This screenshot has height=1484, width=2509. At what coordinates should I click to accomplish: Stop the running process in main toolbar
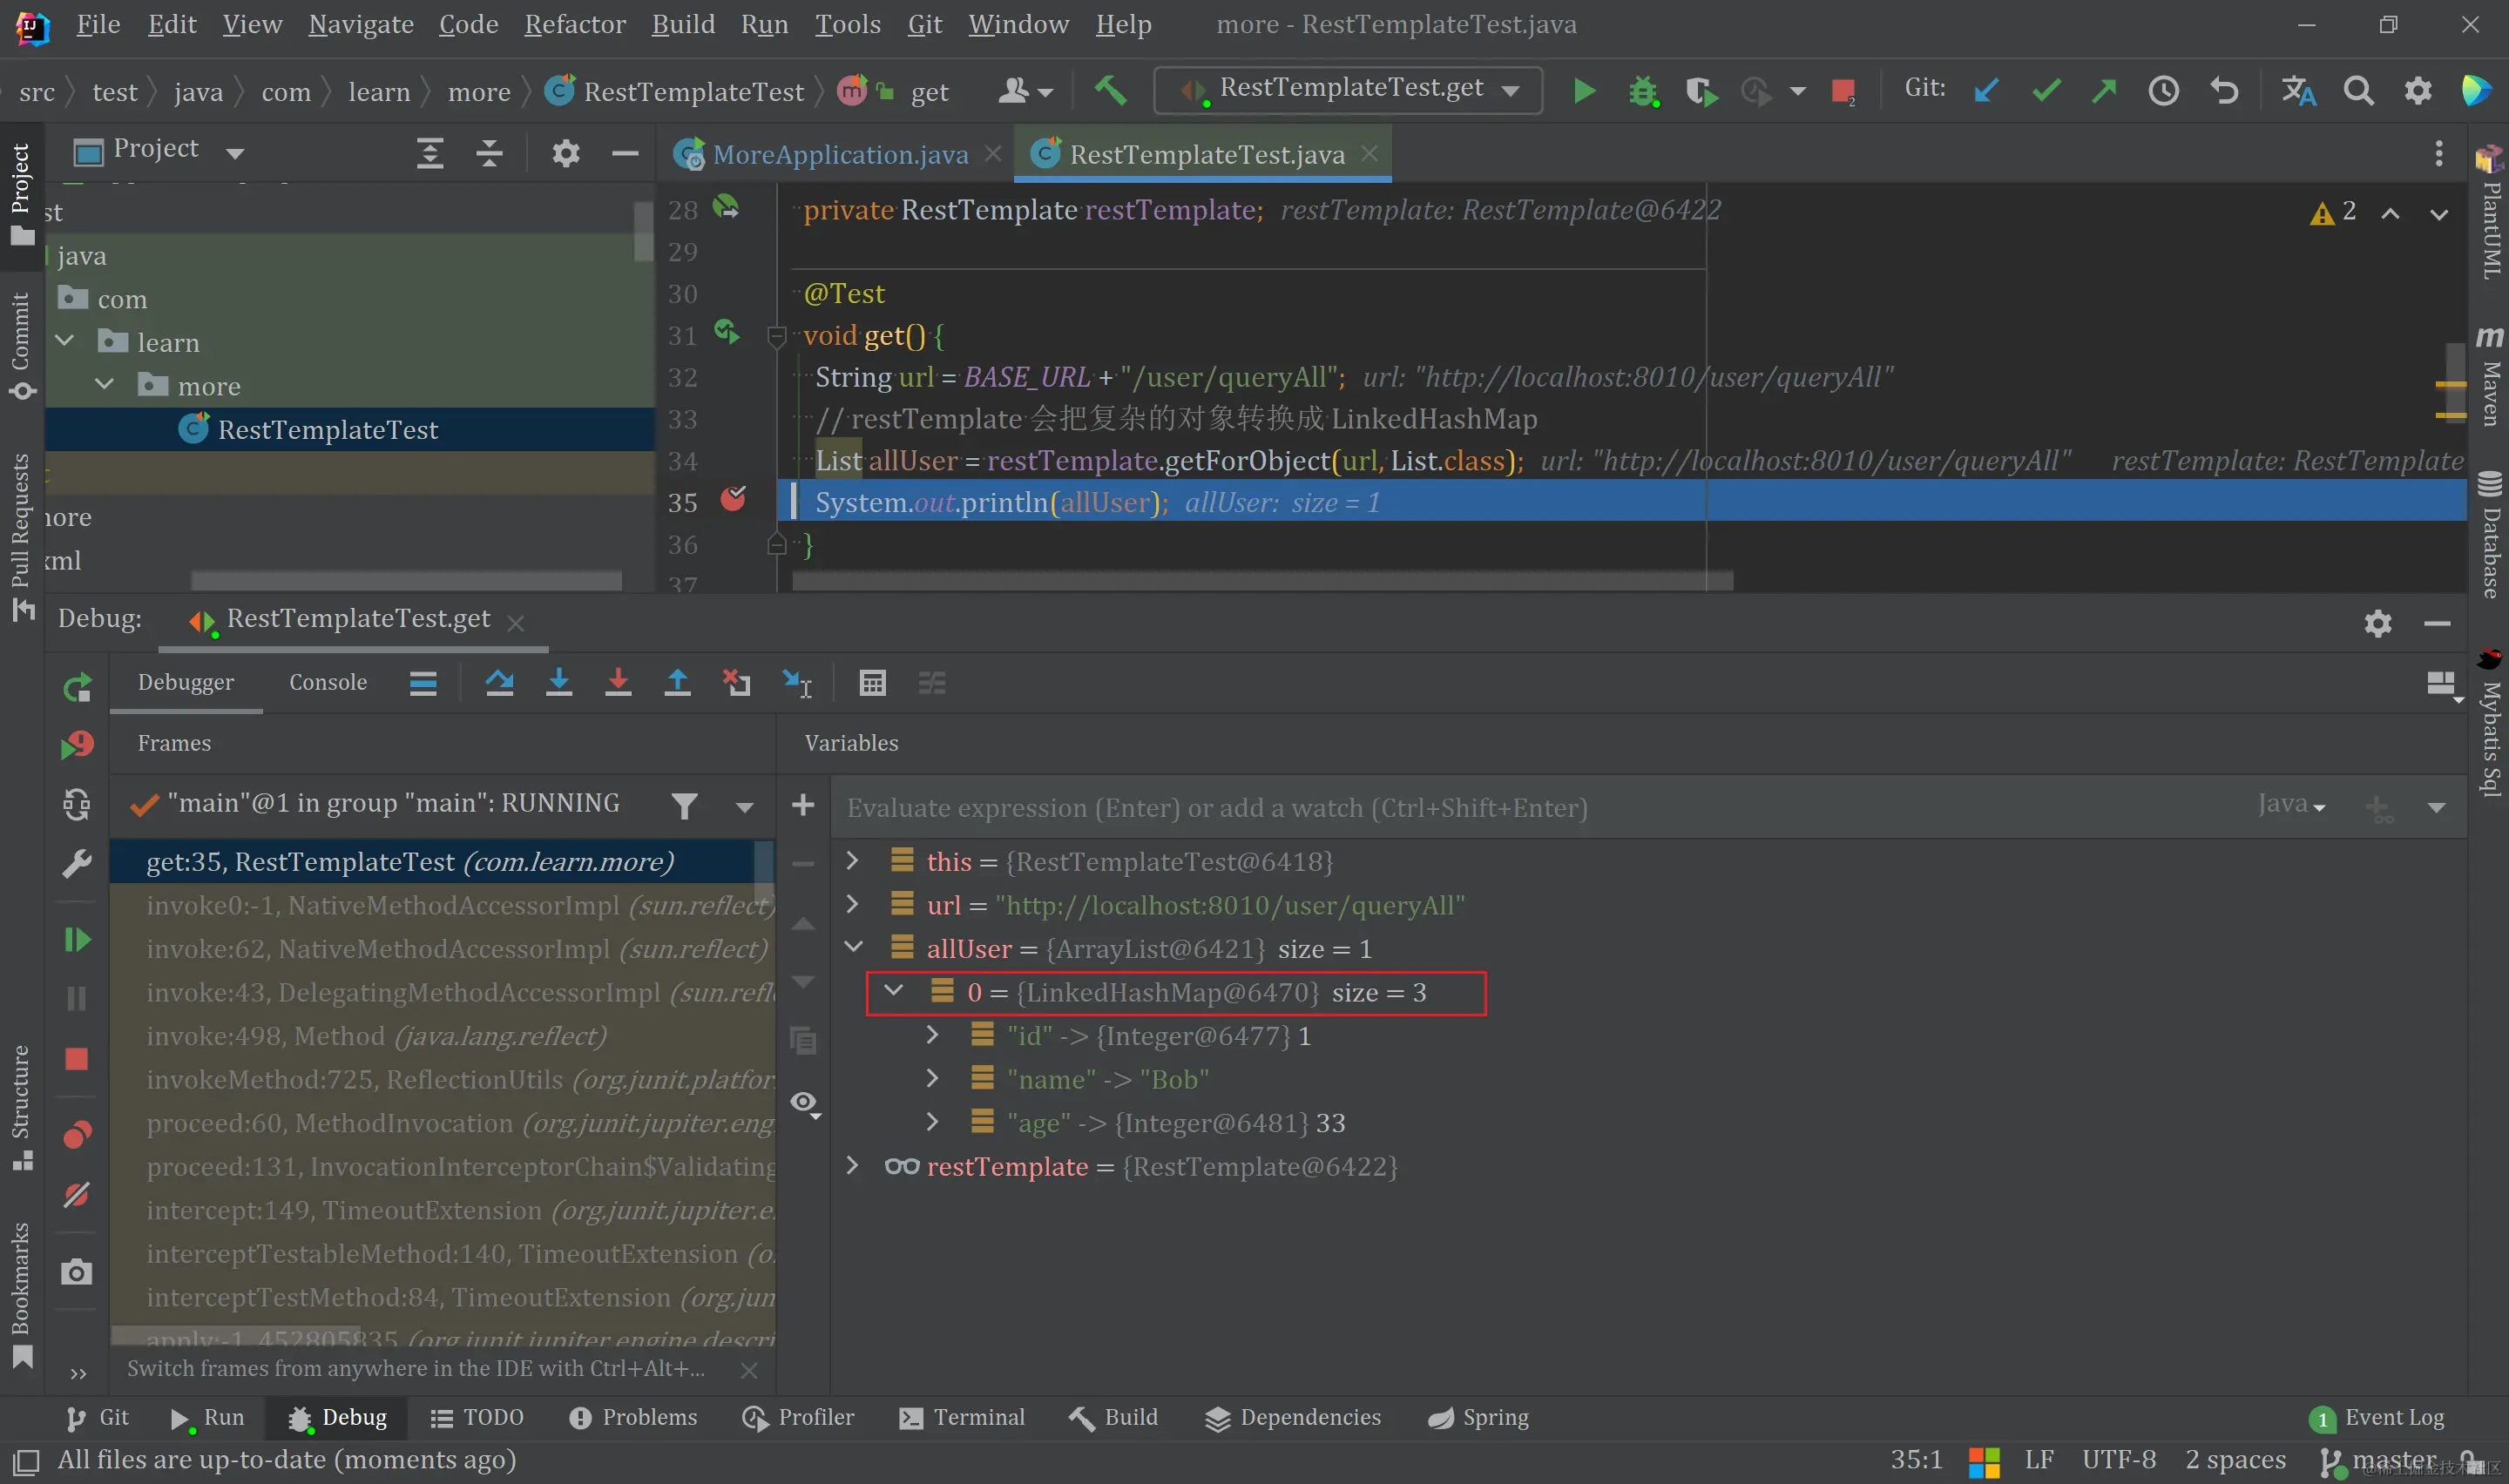[x=1843, y=91]
